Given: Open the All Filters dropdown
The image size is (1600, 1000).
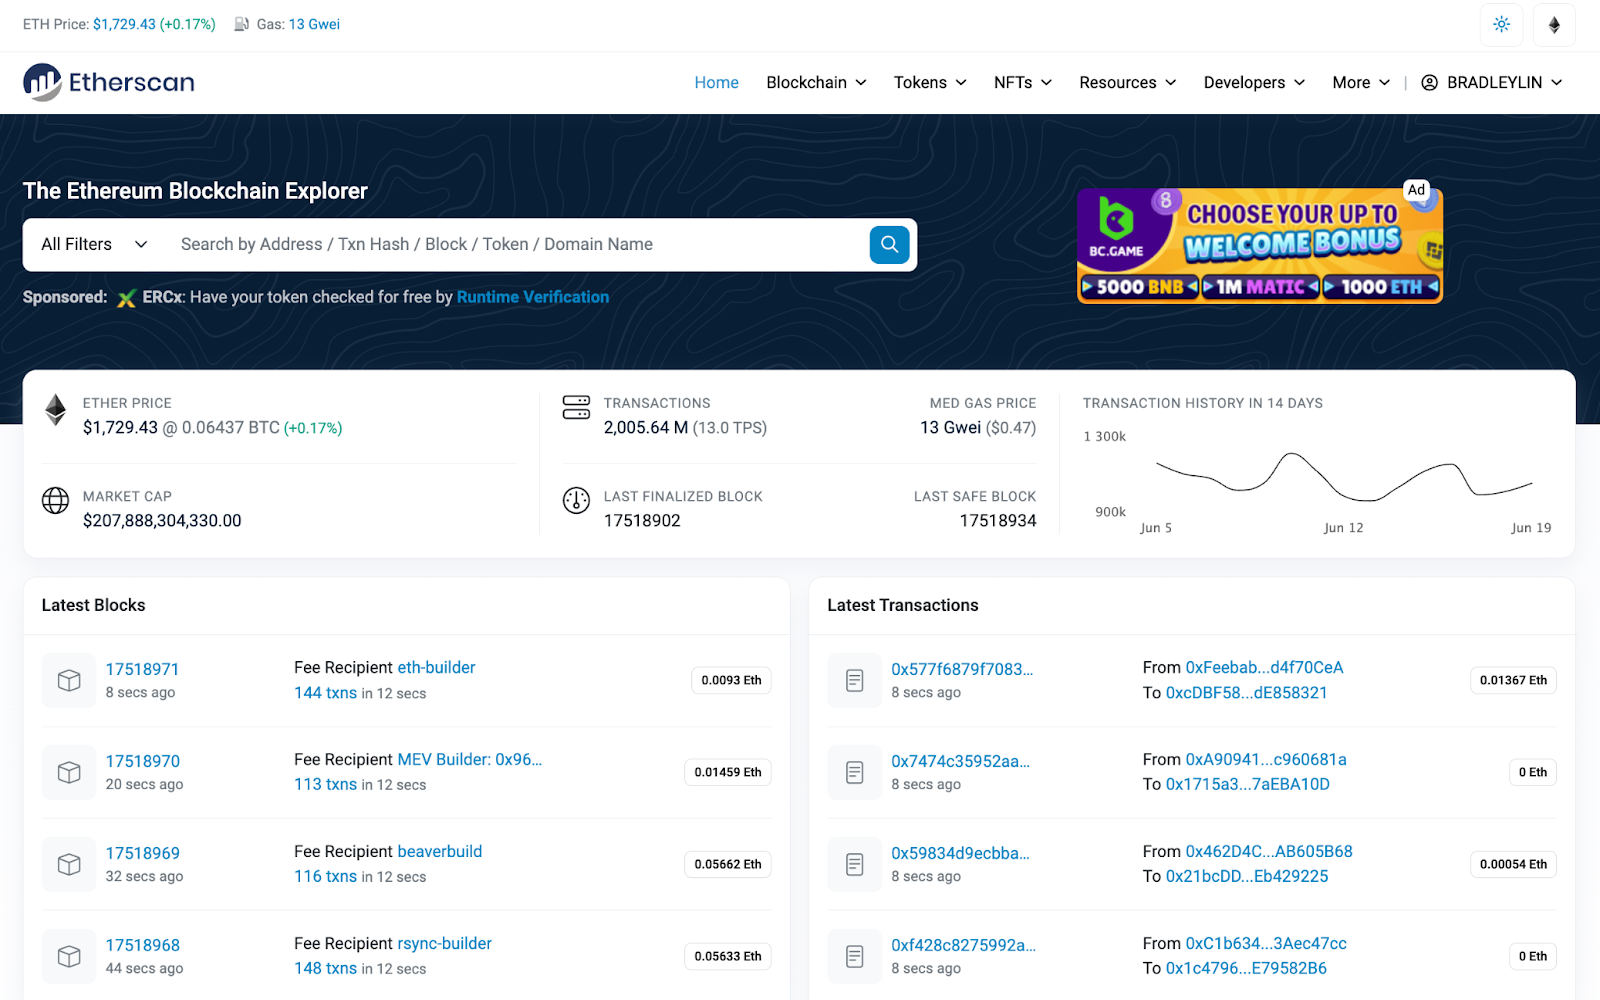Looking at the screenshot, I should tap(94, 244).
